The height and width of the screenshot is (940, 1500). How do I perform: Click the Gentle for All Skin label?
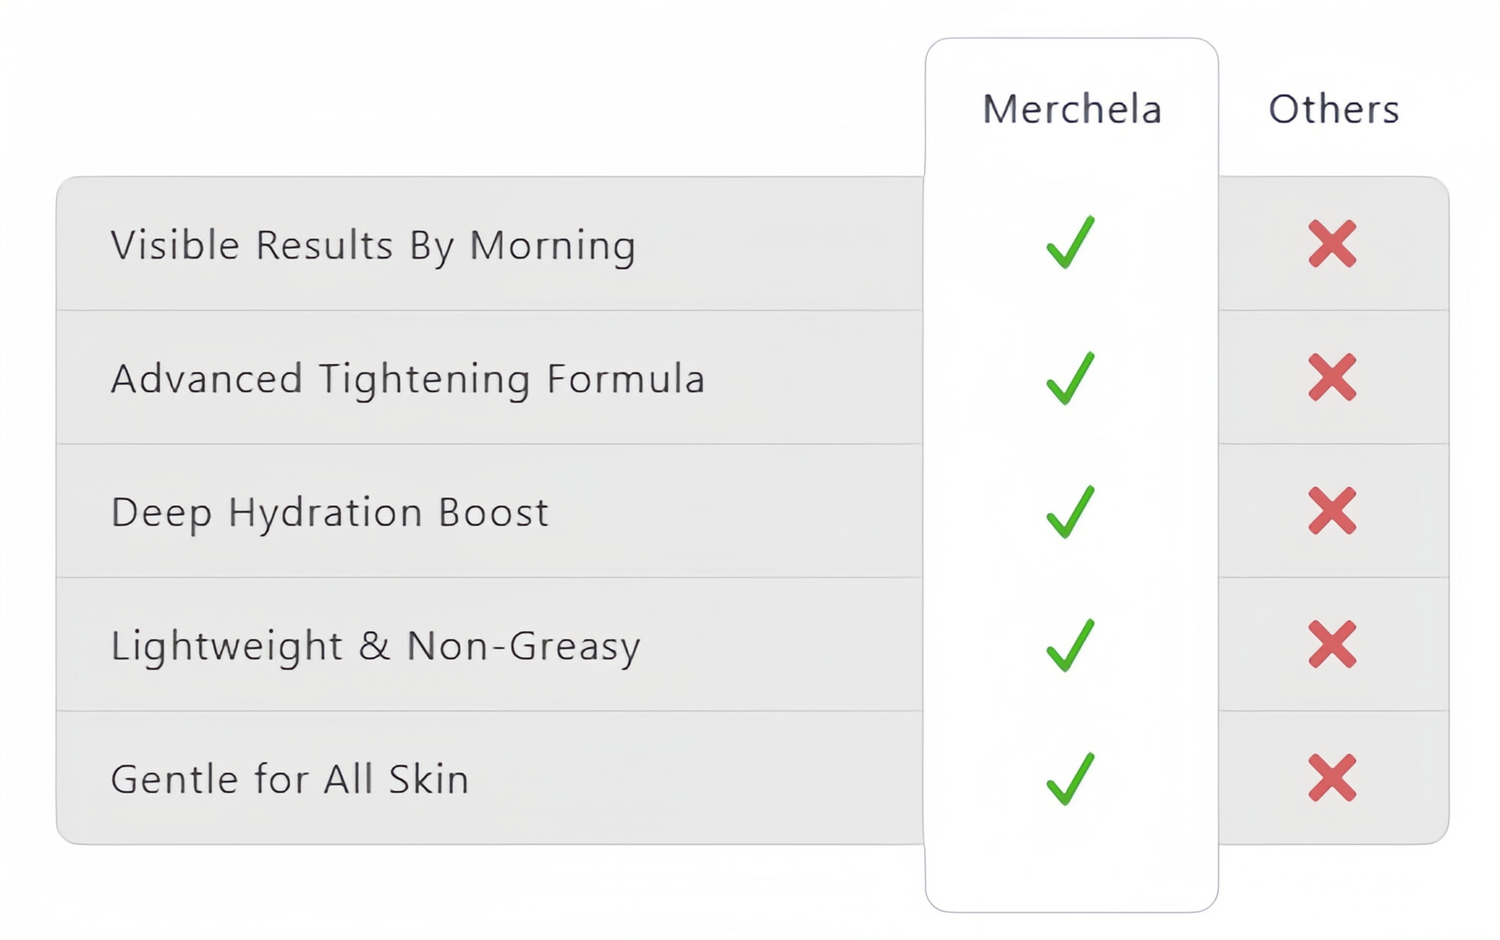(290, 779)
